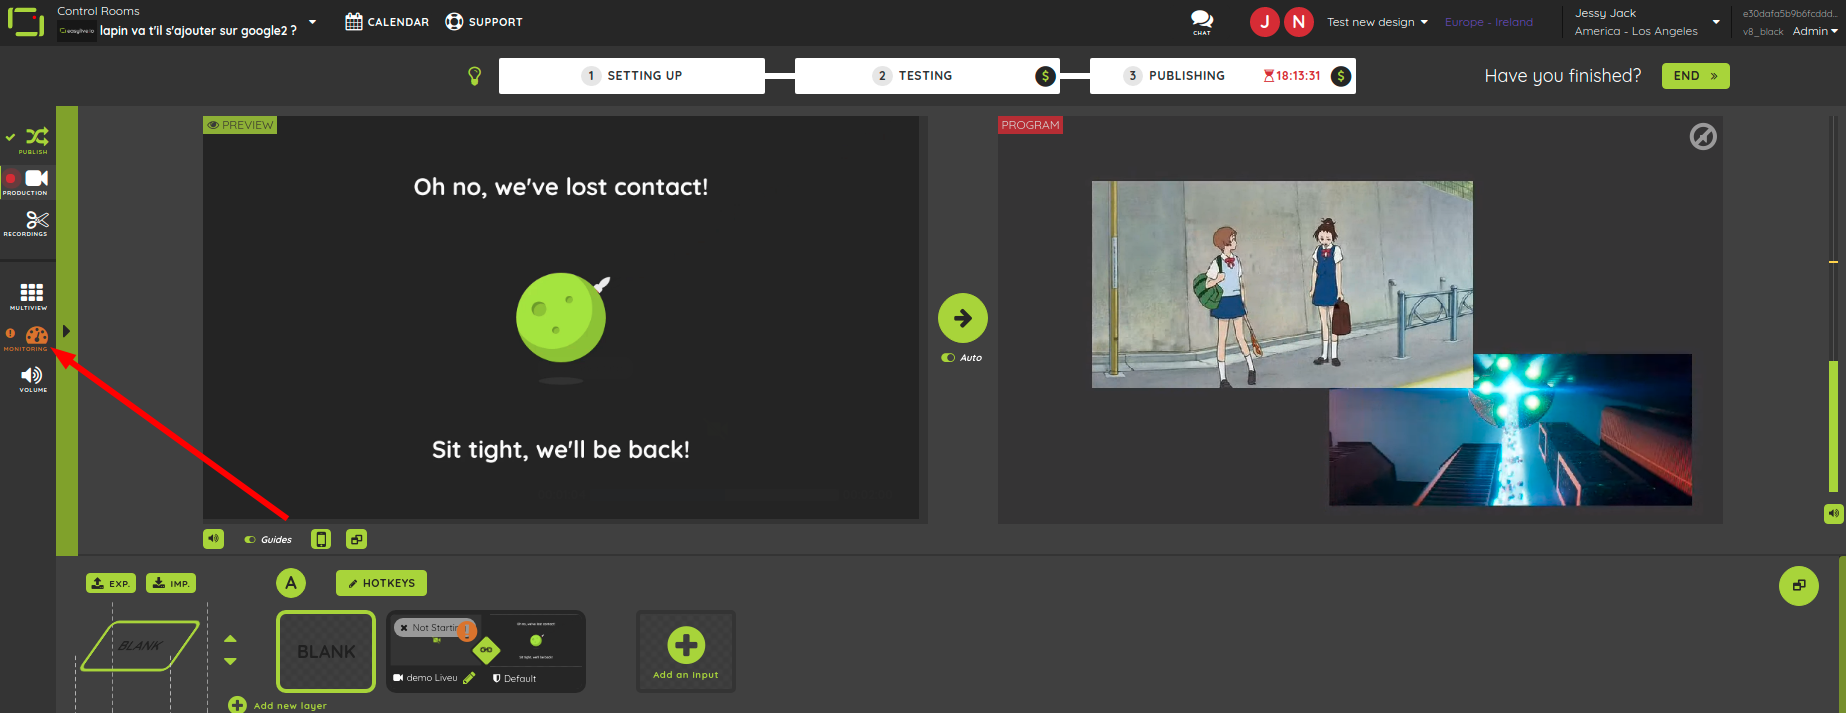This screenshot has width=1846, height=713.
Task: Open the Admin dropdown
Action: pos(1815,31)
